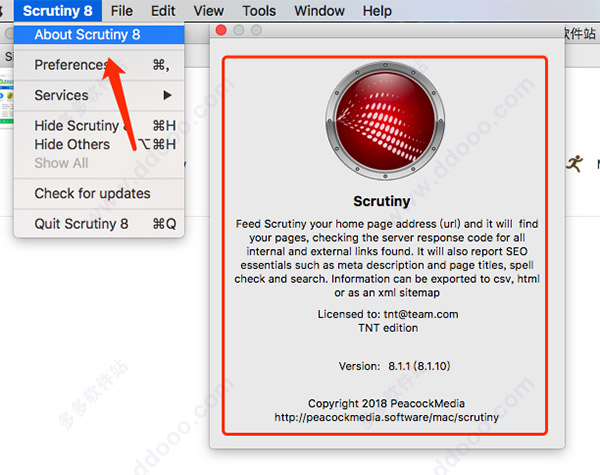Select About Scrutiny 8 menu entry
Viewport: 600px width, 475px height.
coord(99,34)
